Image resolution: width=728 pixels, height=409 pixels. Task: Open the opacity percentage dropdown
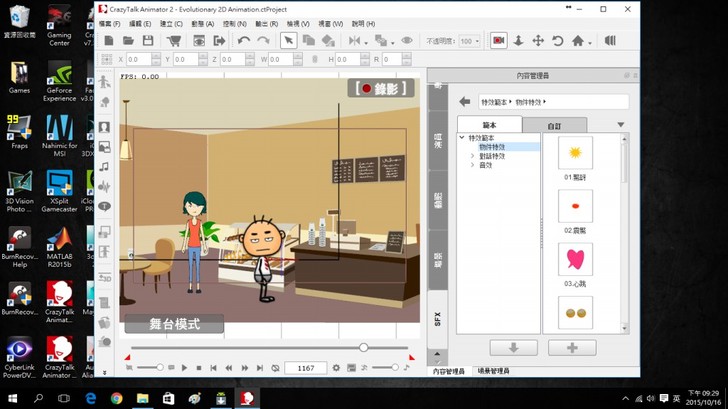pyautogui.click(x=470, y=41)
